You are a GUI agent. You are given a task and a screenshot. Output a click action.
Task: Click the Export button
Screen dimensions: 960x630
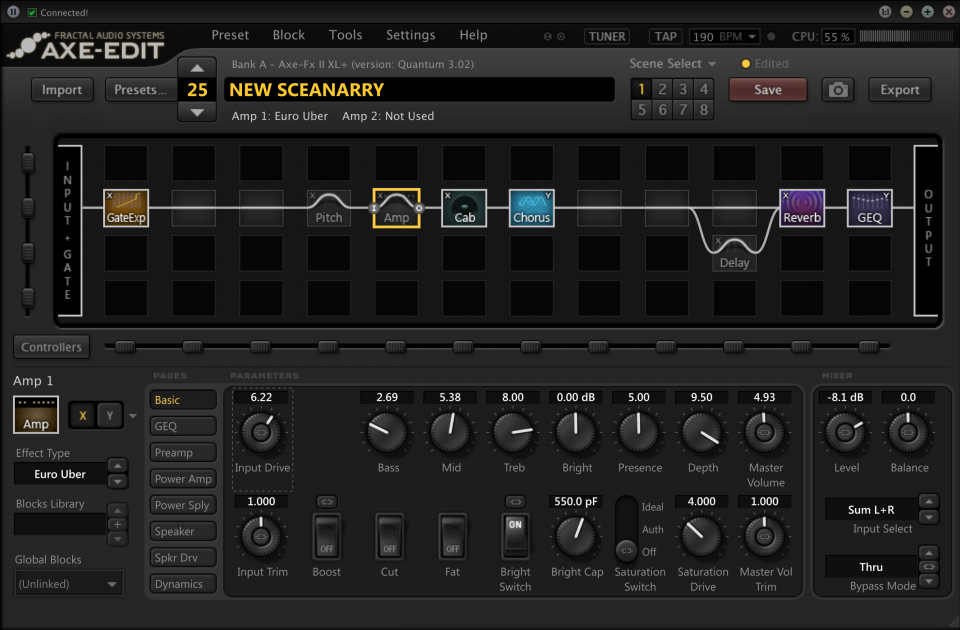(x=899, y=89)
